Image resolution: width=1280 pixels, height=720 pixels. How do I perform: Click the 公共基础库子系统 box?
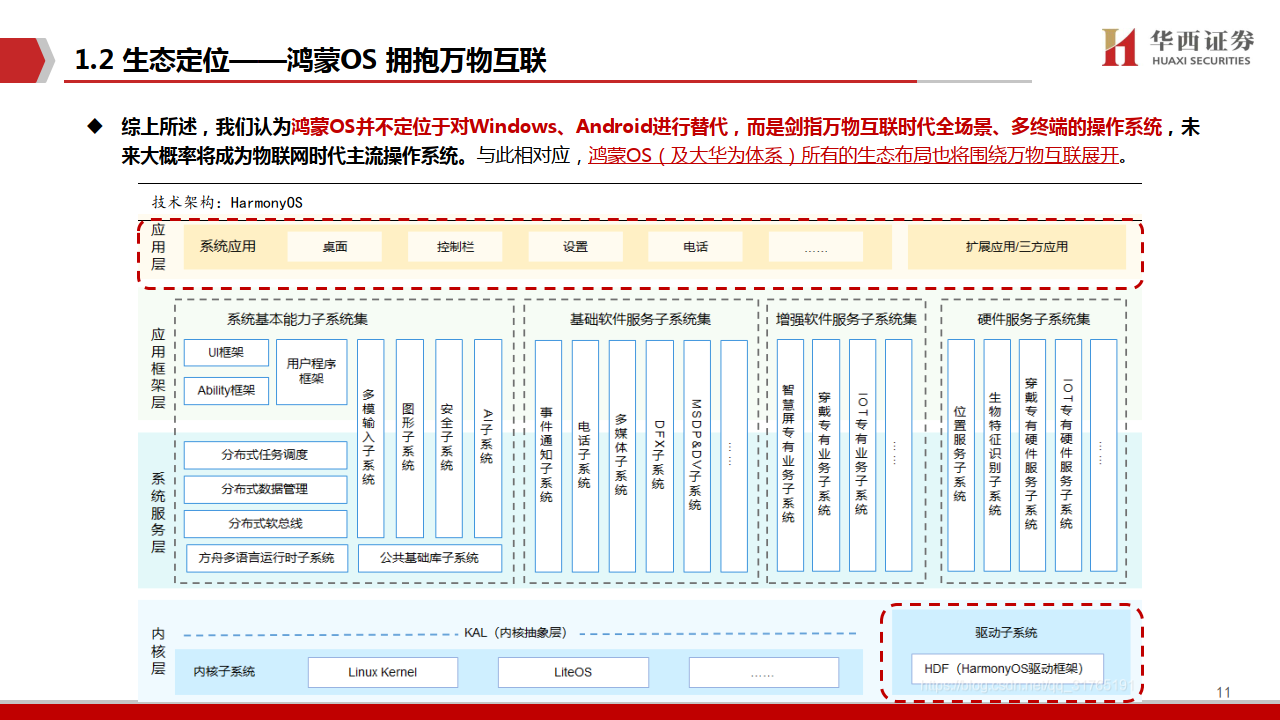[430, 558]
